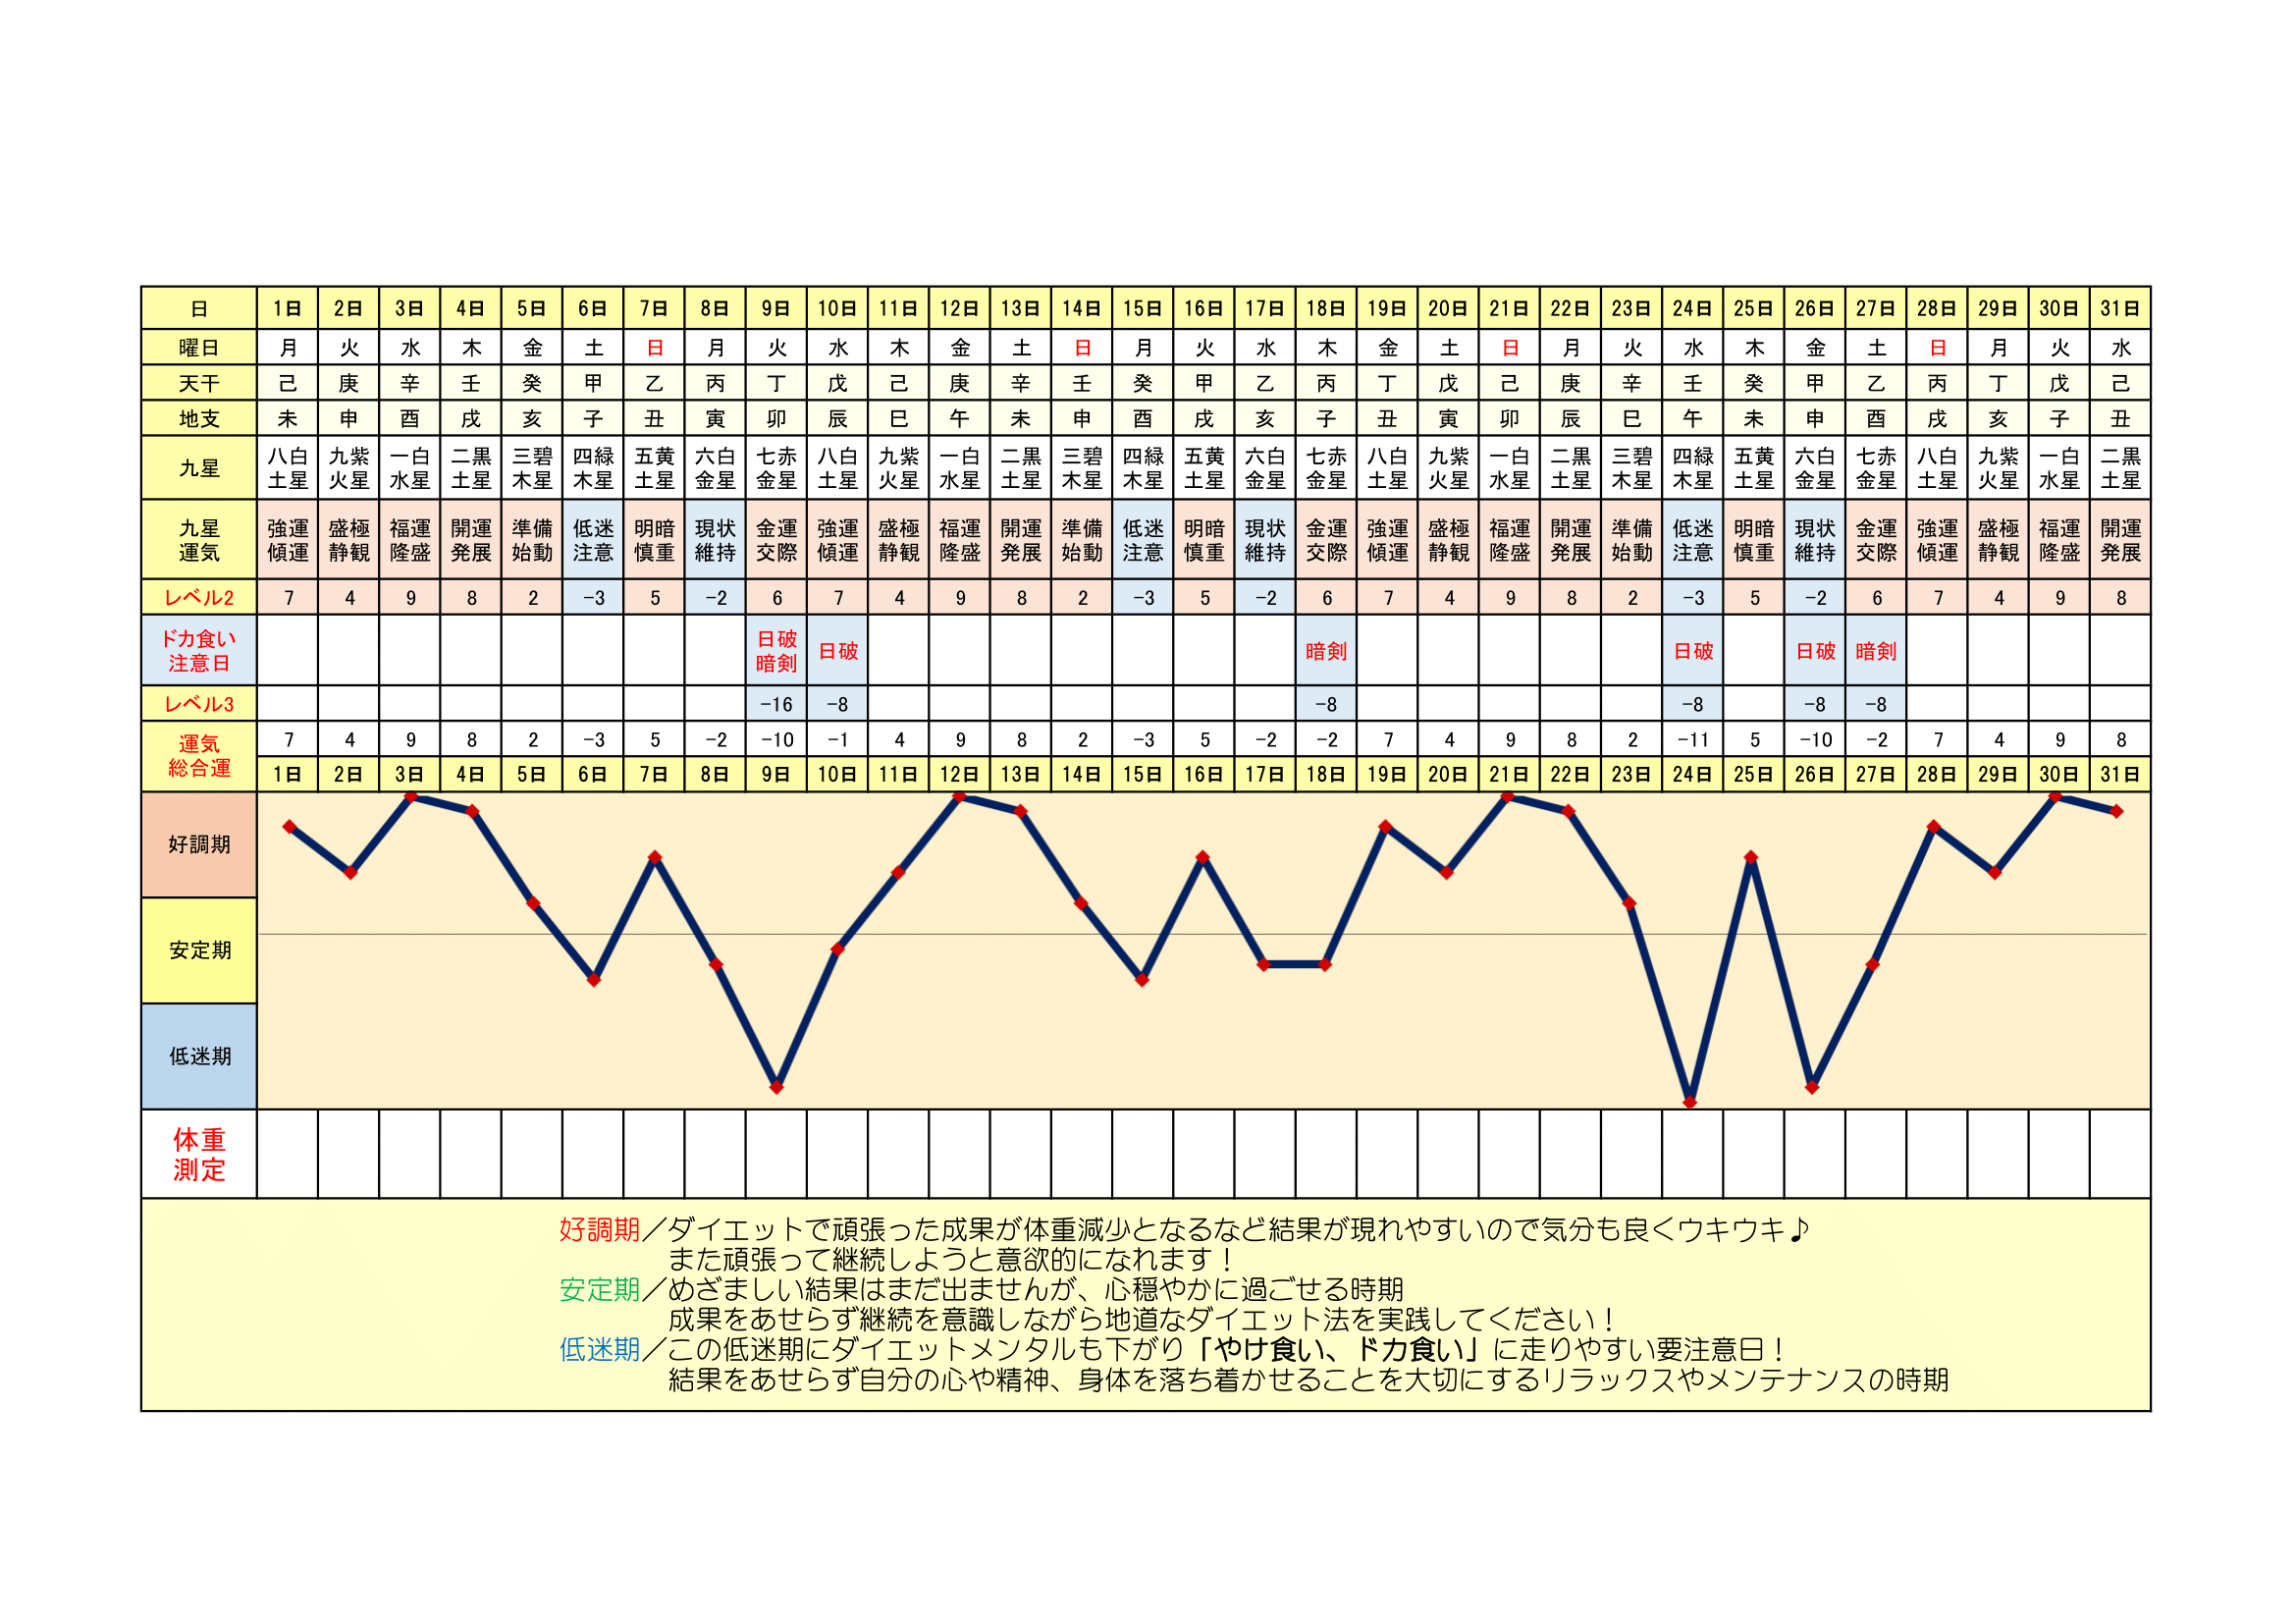The width and height of the screenshot is (2296, 1624).
Task: Click the 体重測定 row header
Action: point(199,1154)
